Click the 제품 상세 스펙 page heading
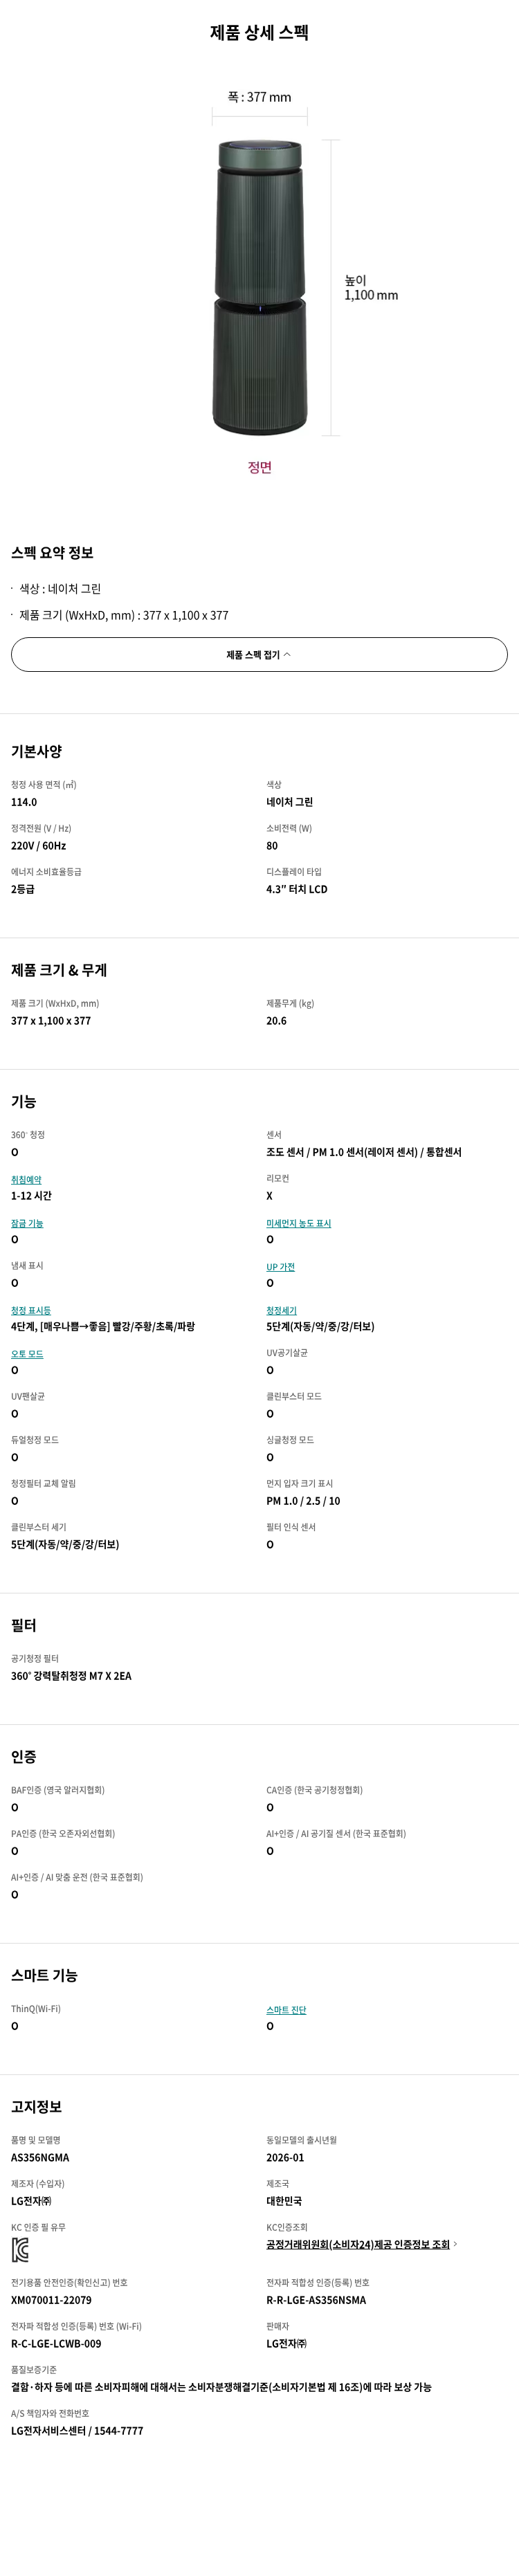 (259, 33)
